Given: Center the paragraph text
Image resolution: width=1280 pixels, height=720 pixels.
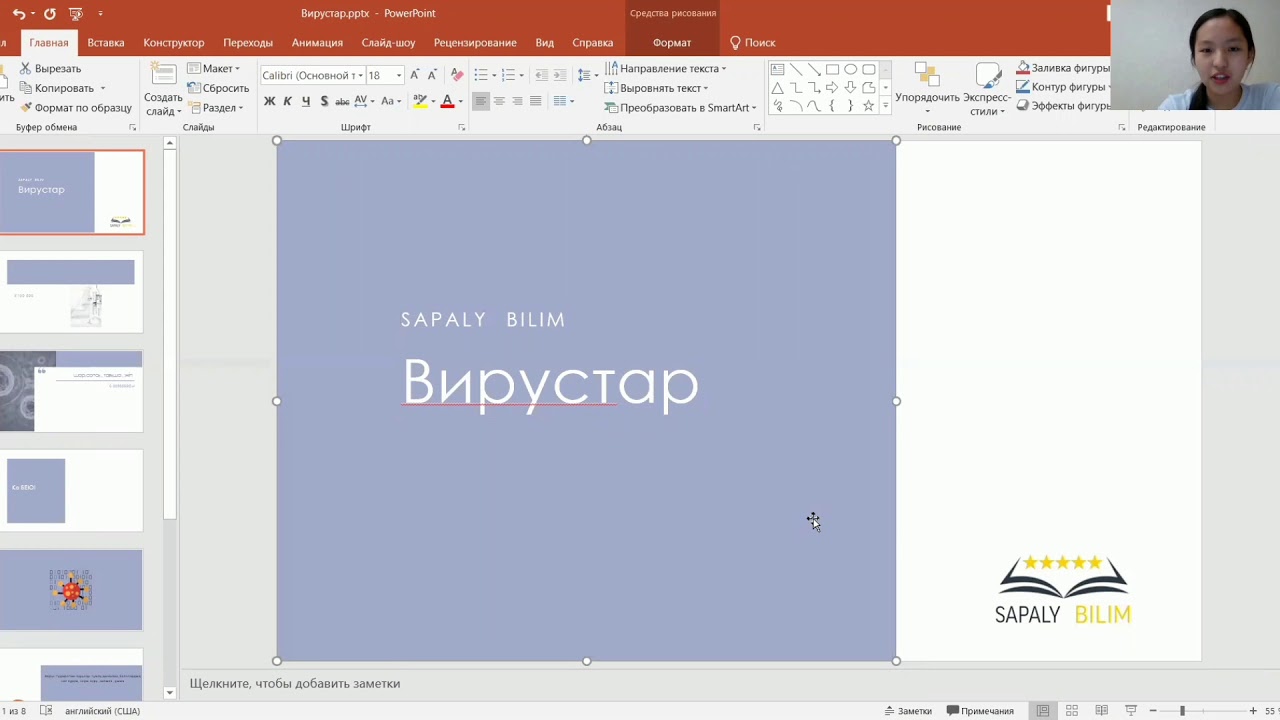Looking at the screenshot, I should [x=499, y=101].
